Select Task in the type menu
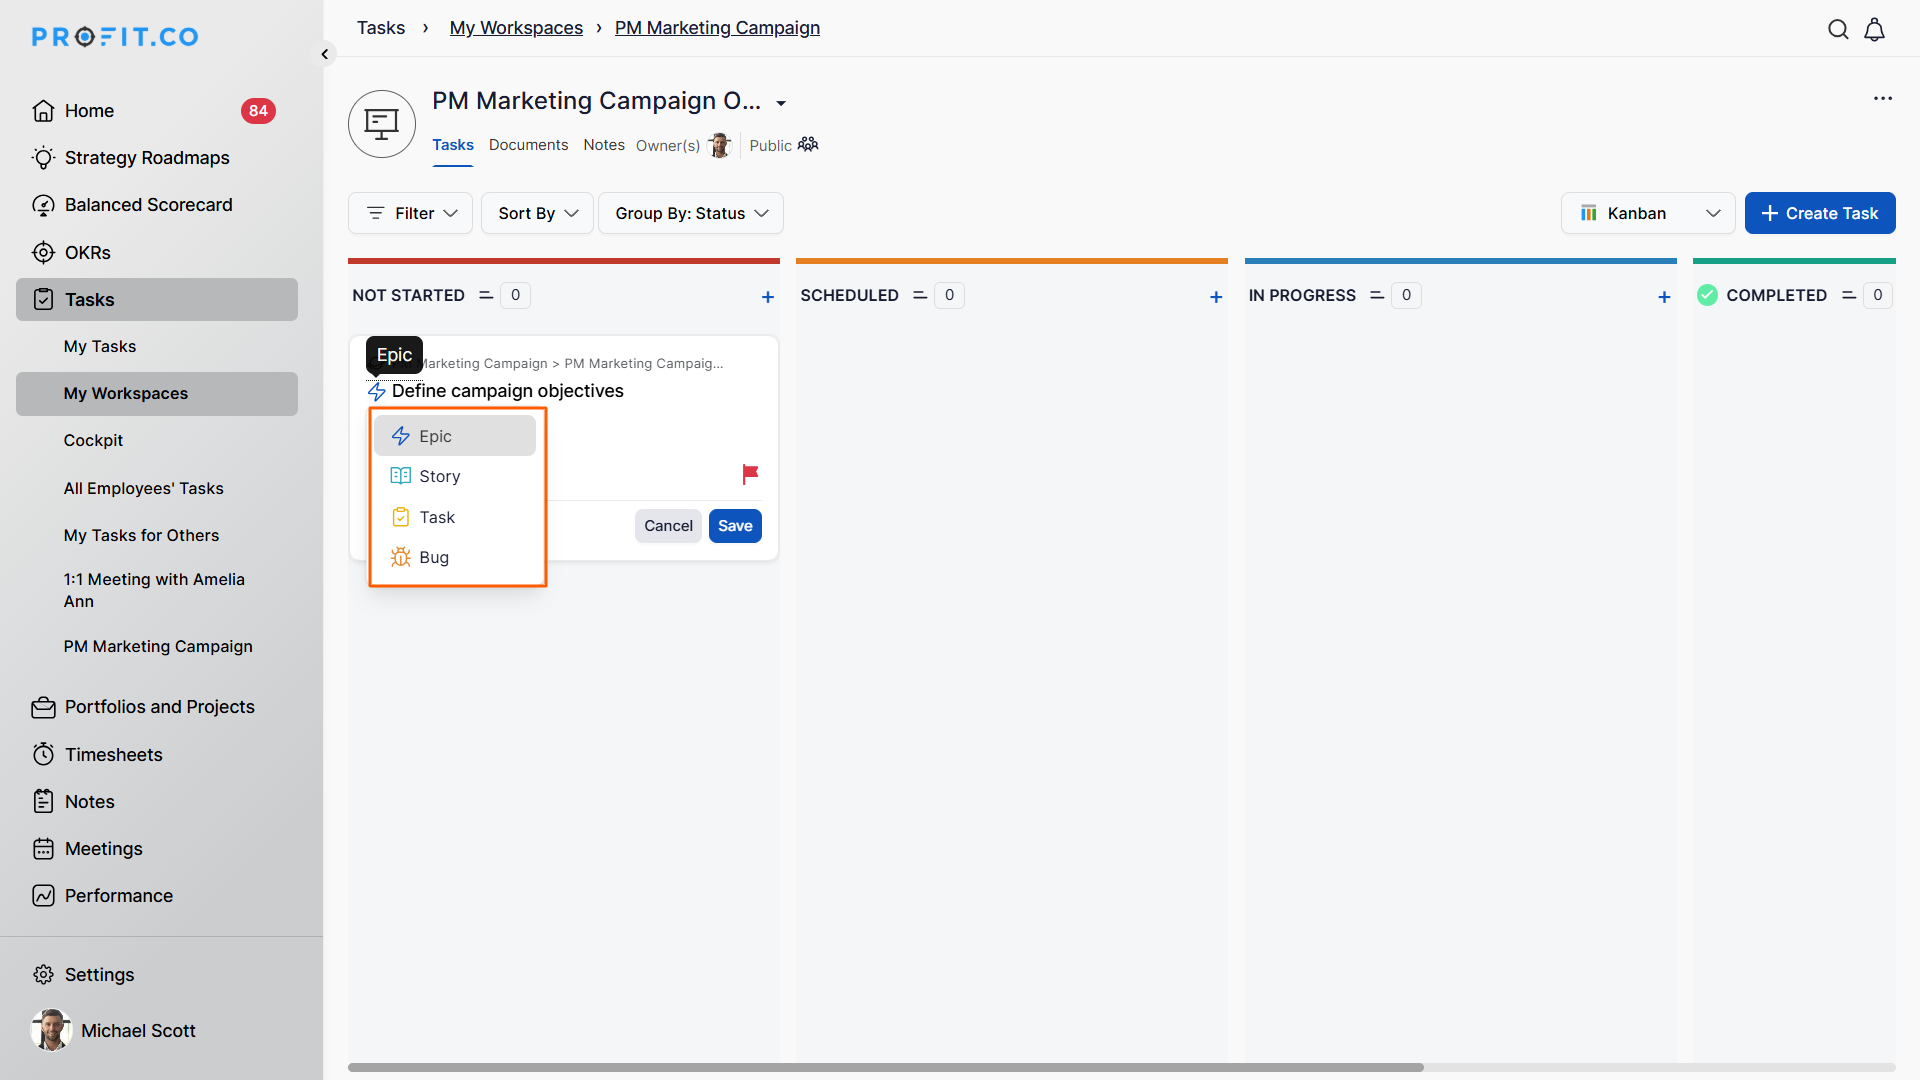This screenshot has height=1080, width=1920. (437, 517)
